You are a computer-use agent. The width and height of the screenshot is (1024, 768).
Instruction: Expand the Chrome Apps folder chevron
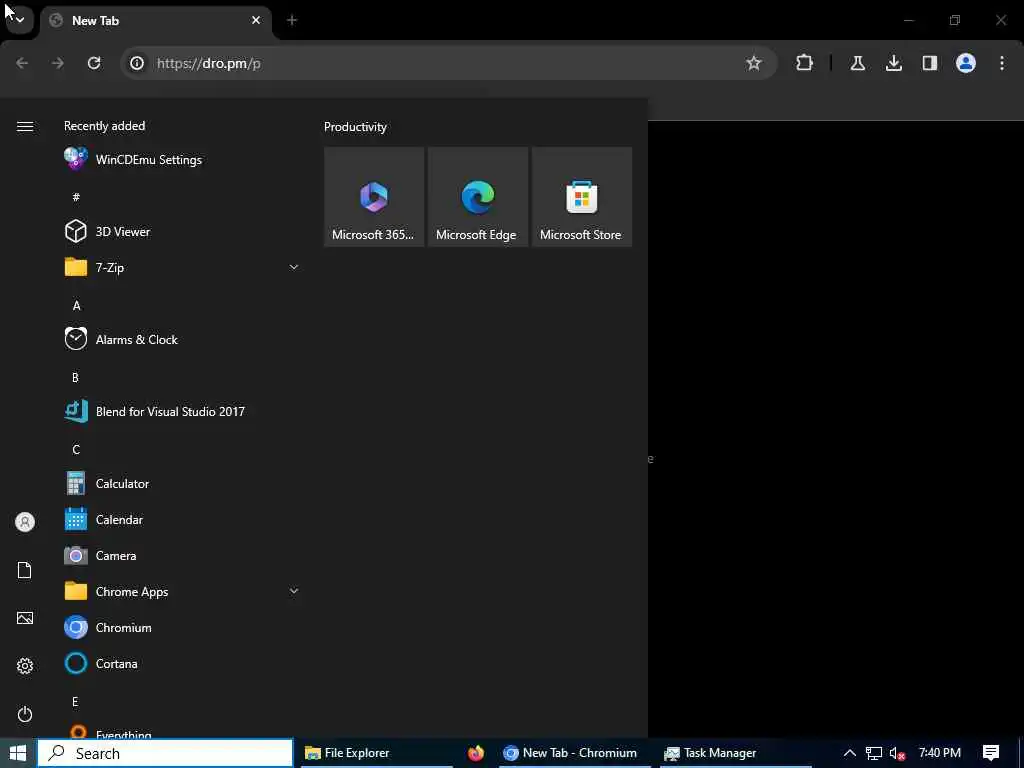[x=294, y=591]
